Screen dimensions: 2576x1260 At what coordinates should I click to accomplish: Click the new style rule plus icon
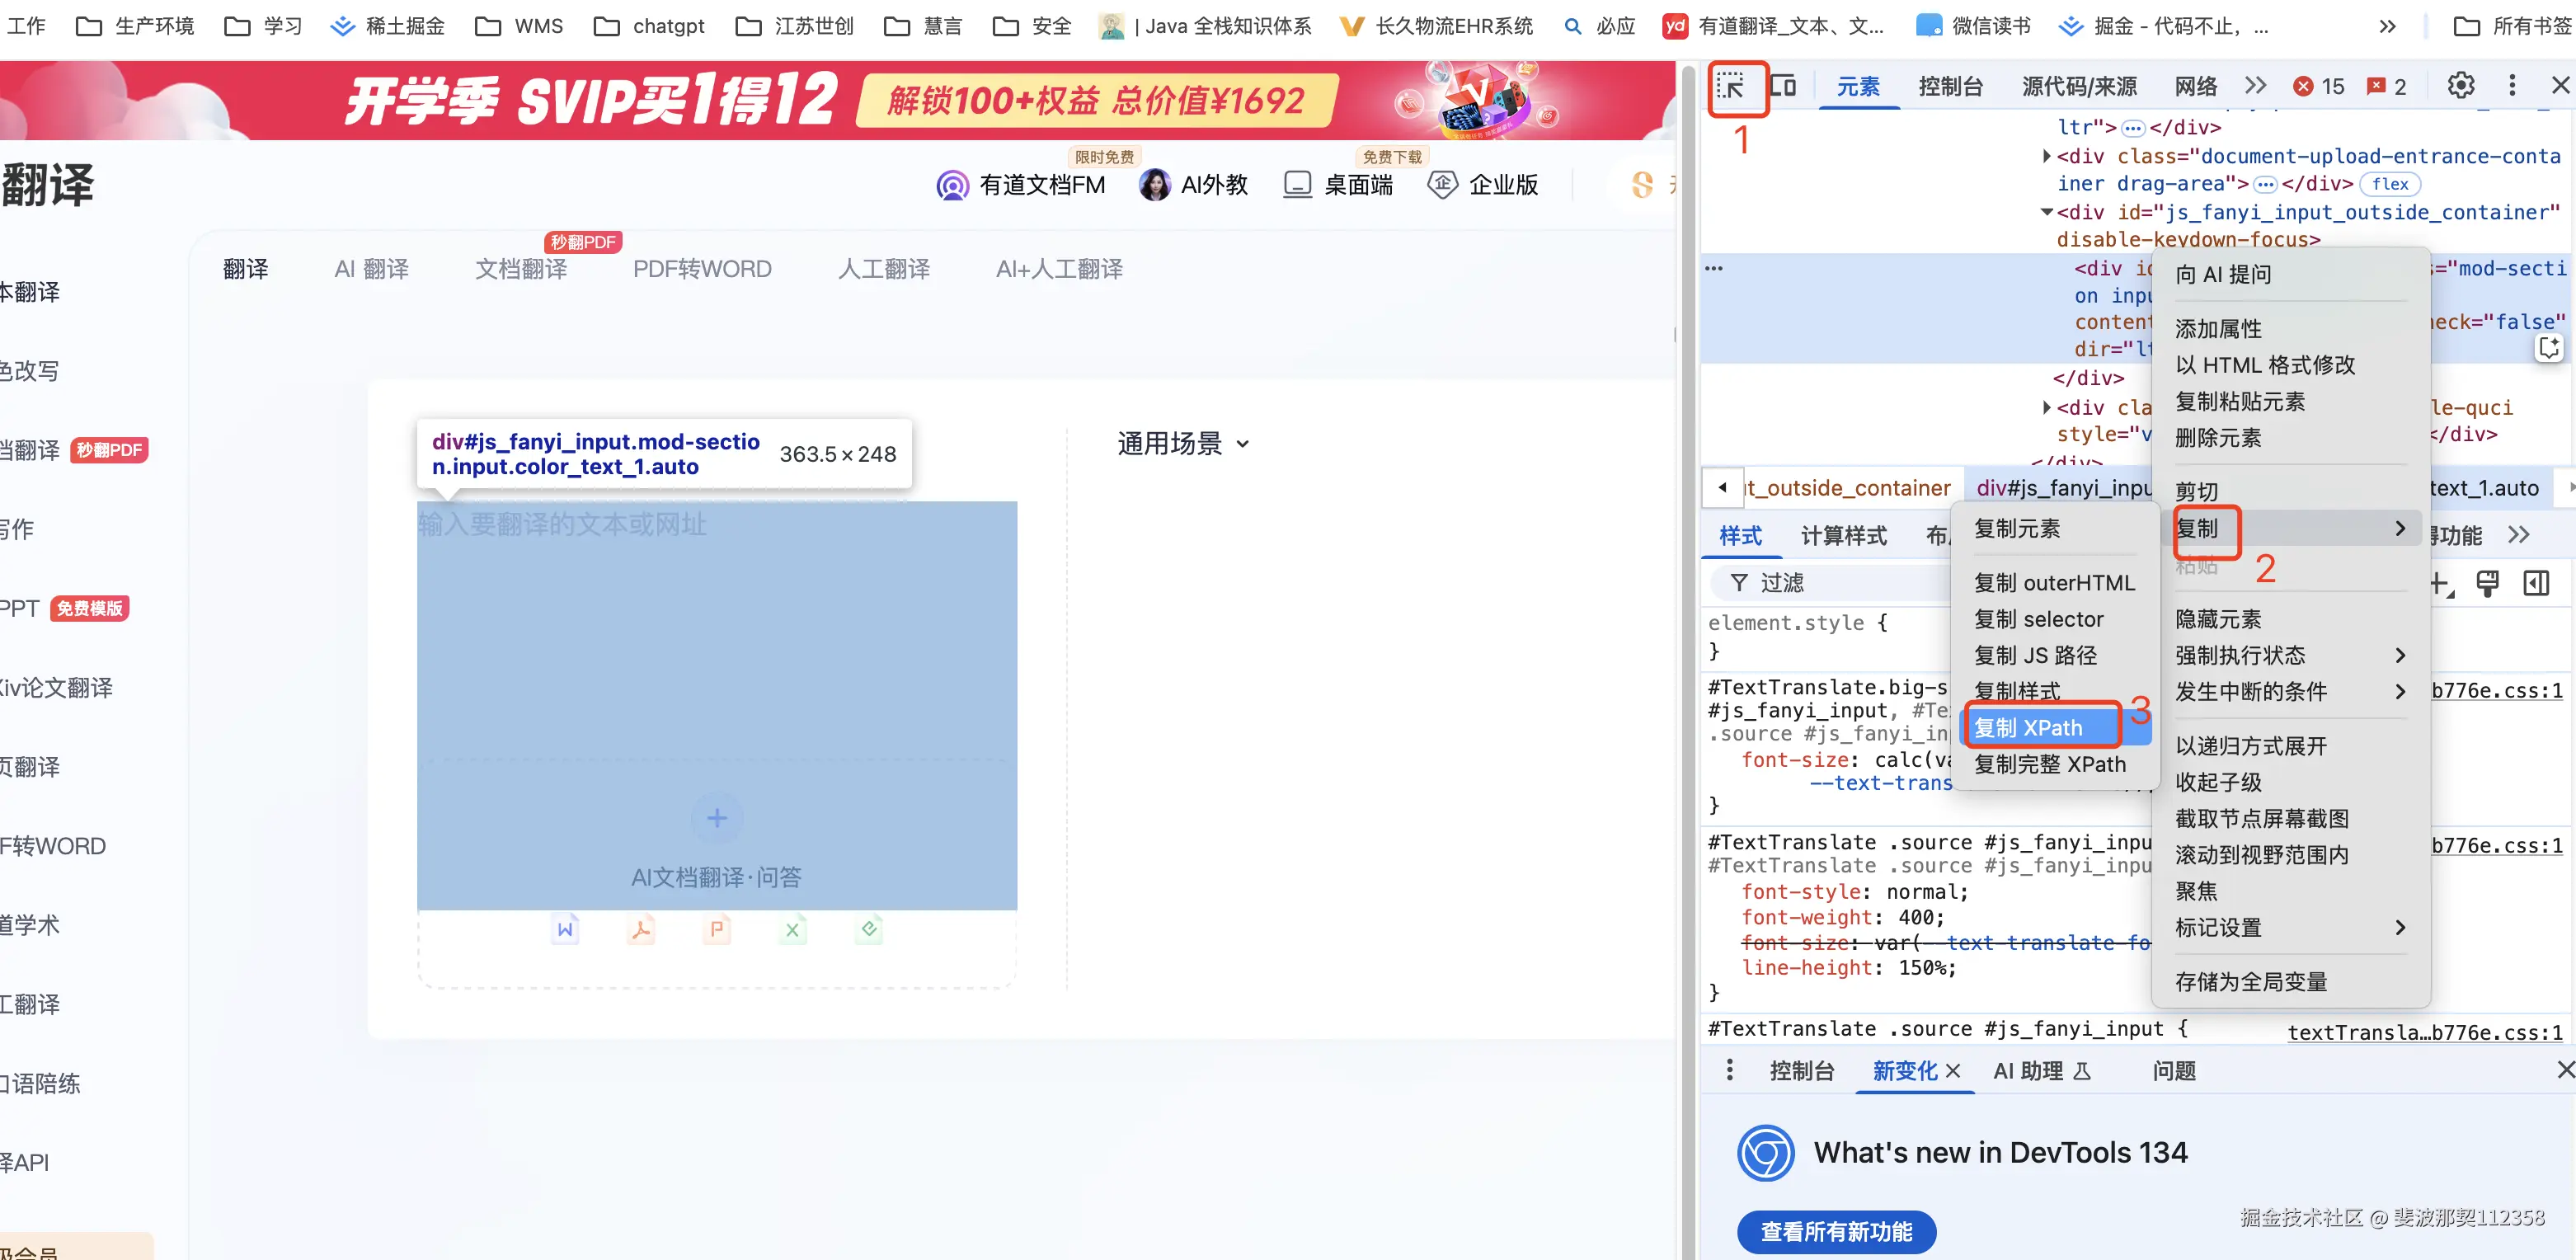pos(2440,583)
